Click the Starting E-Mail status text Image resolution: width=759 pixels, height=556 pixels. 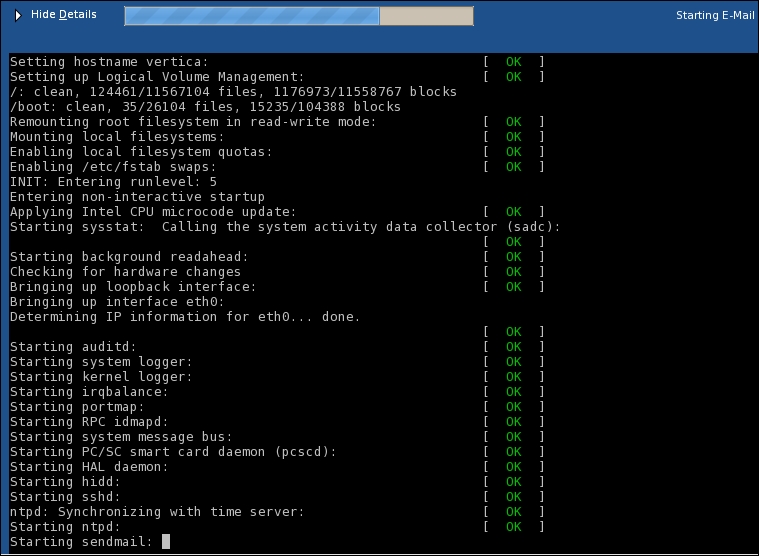(x=715, y=15)
